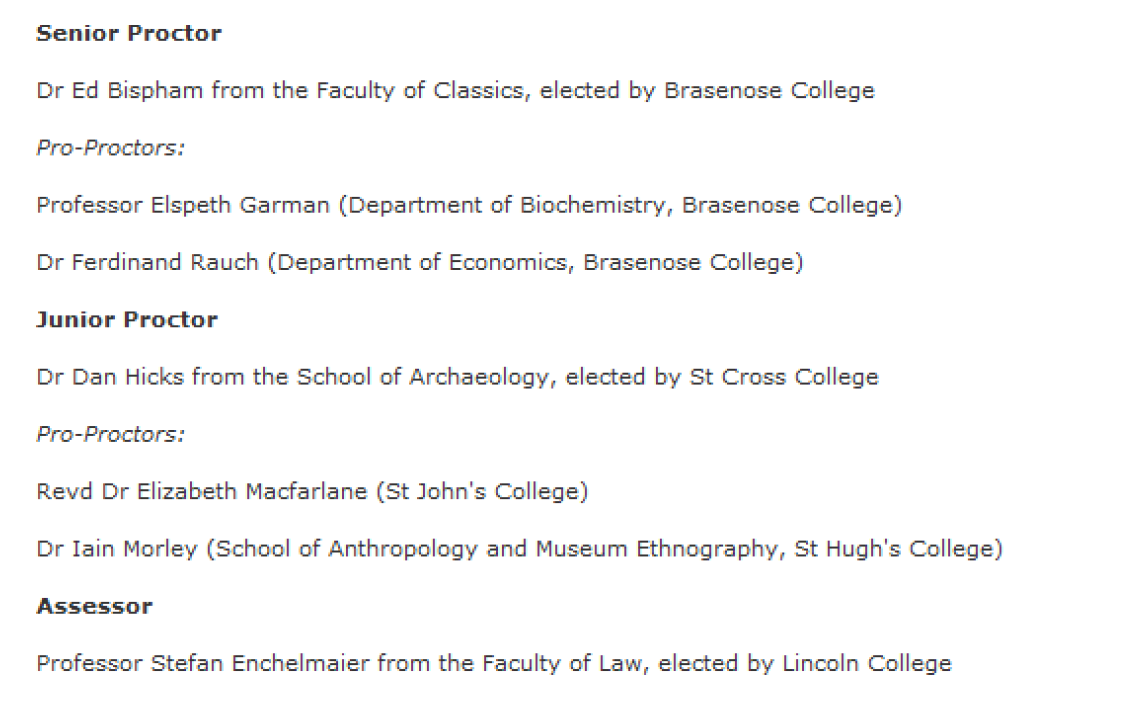The height and width of the screenshot is (719, 1137).
Task: Click the "Assessor" heading
Action: click(94, 607)
